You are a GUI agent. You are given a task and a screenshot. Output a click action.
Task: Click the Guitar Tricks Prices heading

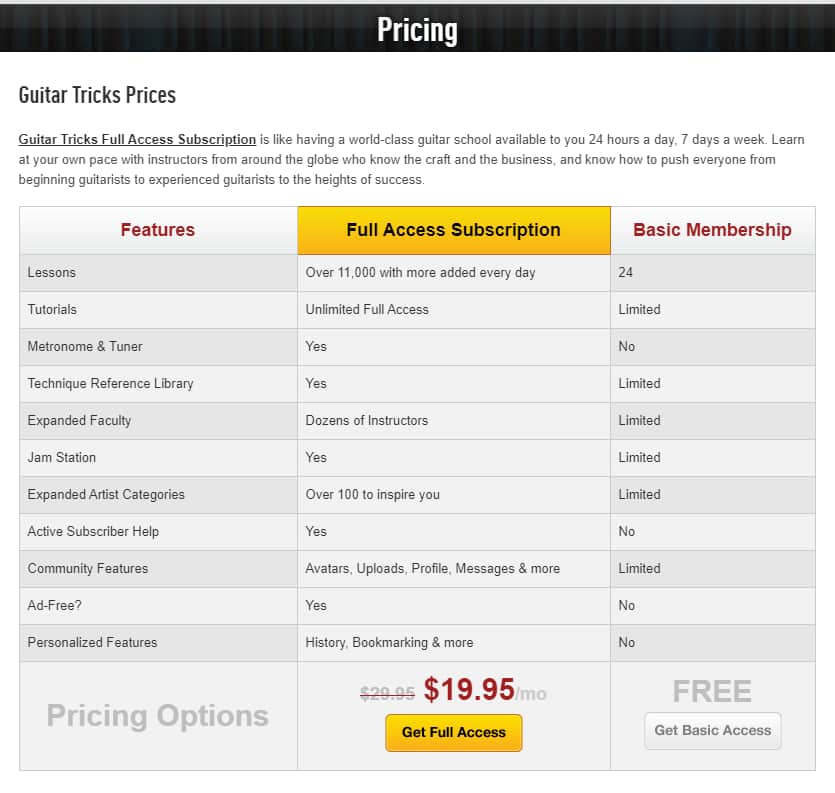pyautogui.click(x=97, y=95)
